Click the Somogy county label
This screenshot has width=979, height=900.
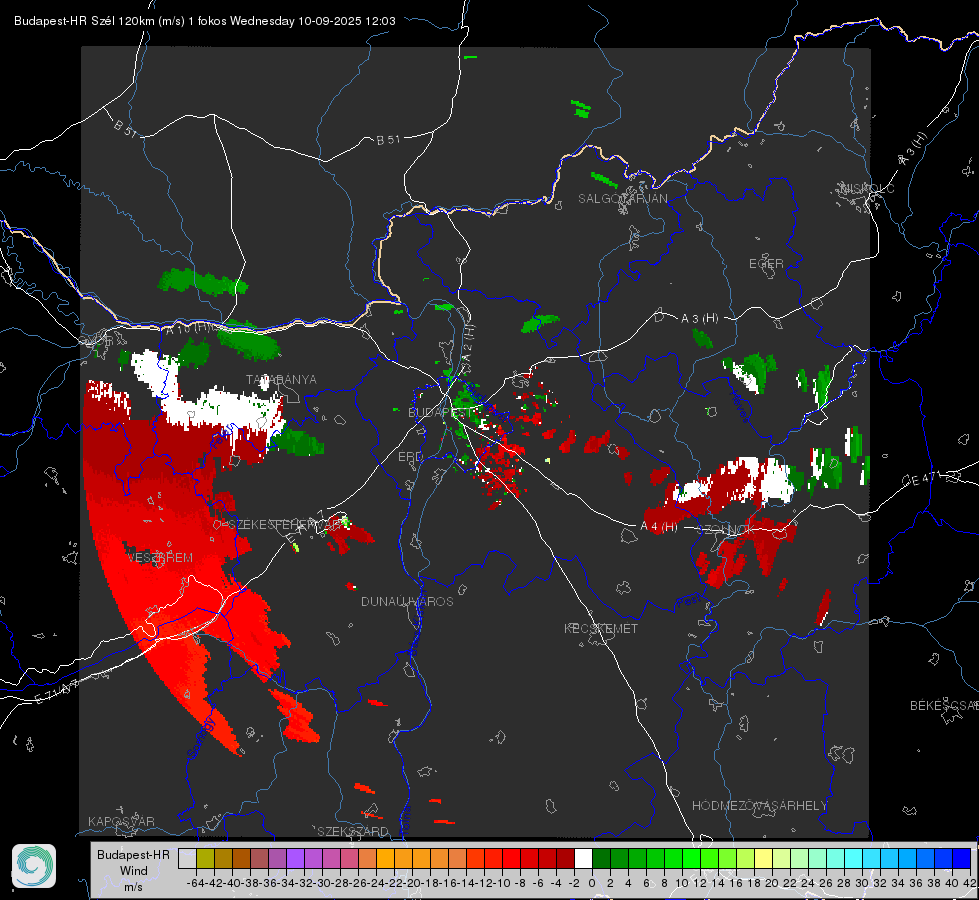click(201, 738)
